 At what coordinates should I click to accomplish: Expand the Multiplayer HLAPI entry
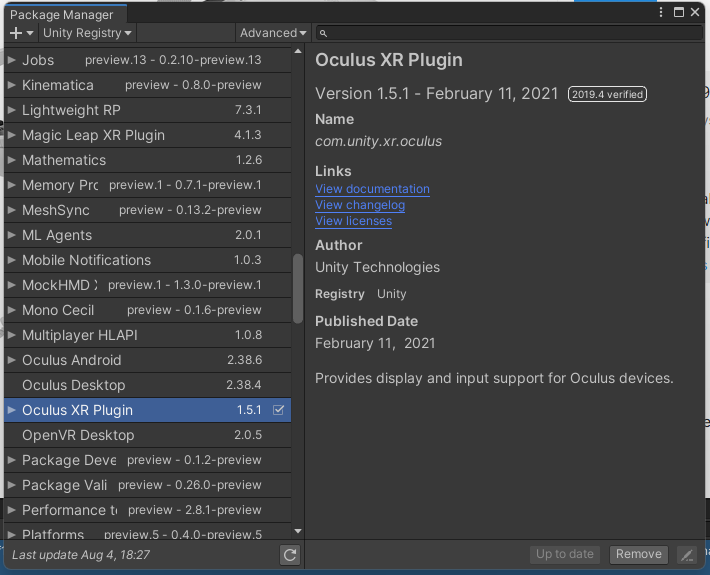pyautogui.click(x=12, y=335)
